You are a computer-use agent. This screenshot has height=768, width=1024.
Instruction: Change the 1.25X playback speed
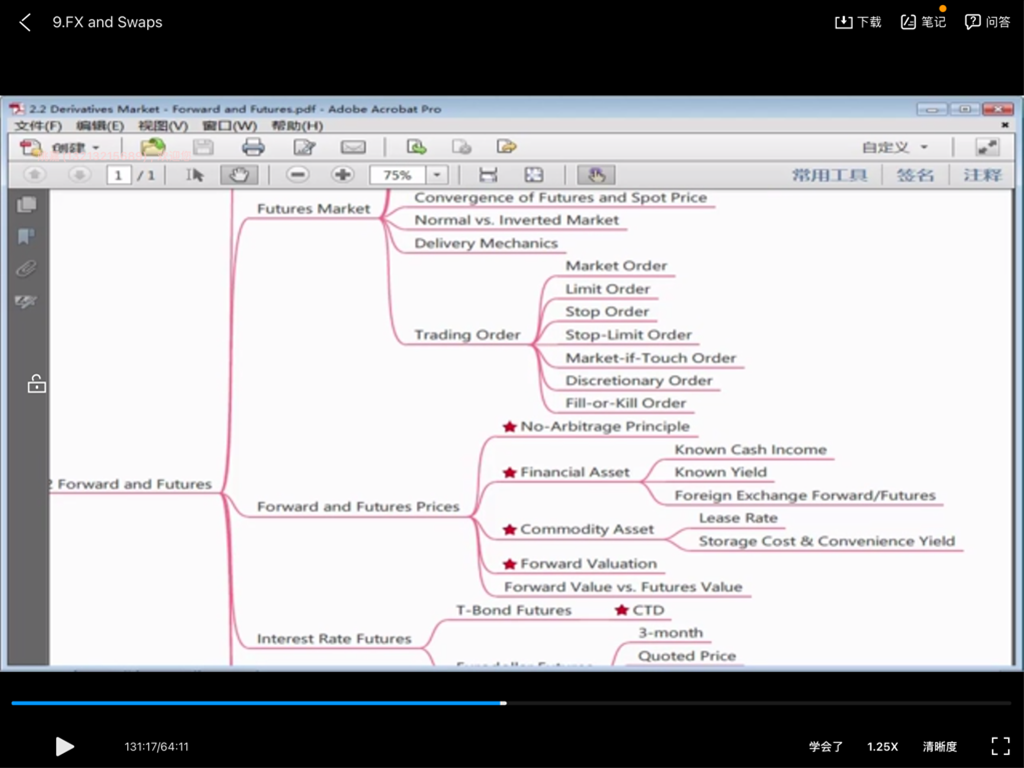(x=882, y=746)
